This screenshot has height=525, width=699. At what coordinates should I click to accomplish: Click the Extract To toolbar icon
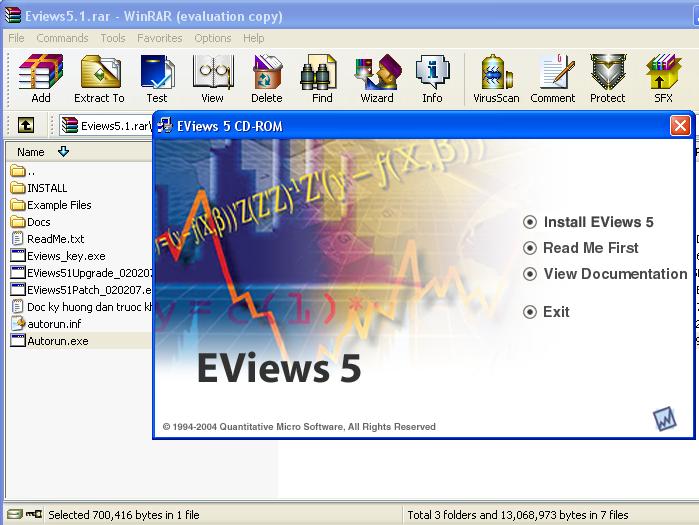(x=100, y=79)
